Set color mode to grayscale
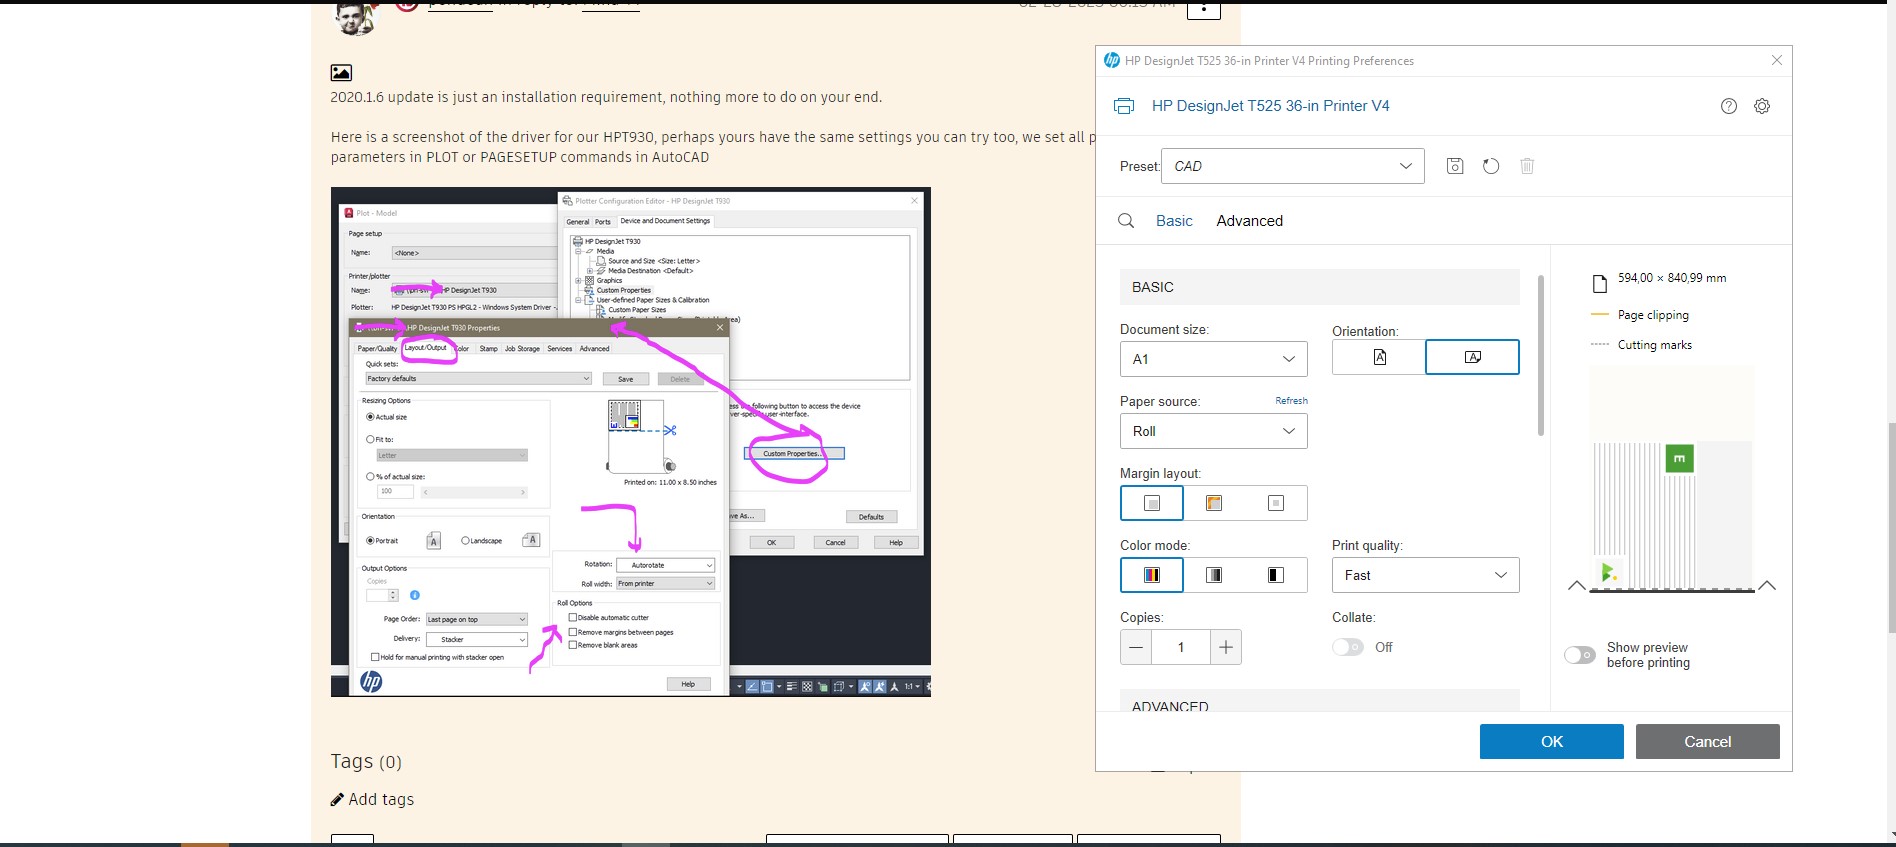Viewport: 1896px width, 847px height. [1214, 575]
